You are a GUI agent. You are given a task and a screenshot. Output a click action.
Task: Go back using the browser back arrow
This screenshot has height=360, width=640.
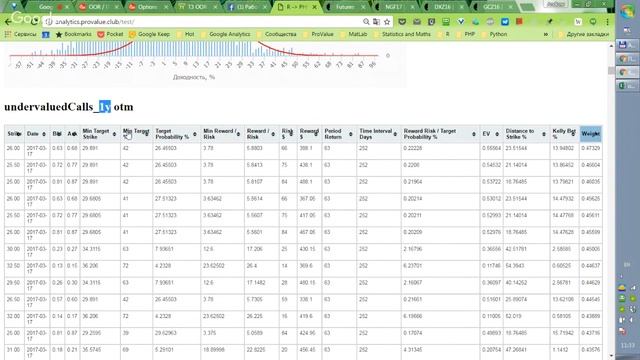click(8, 22)
